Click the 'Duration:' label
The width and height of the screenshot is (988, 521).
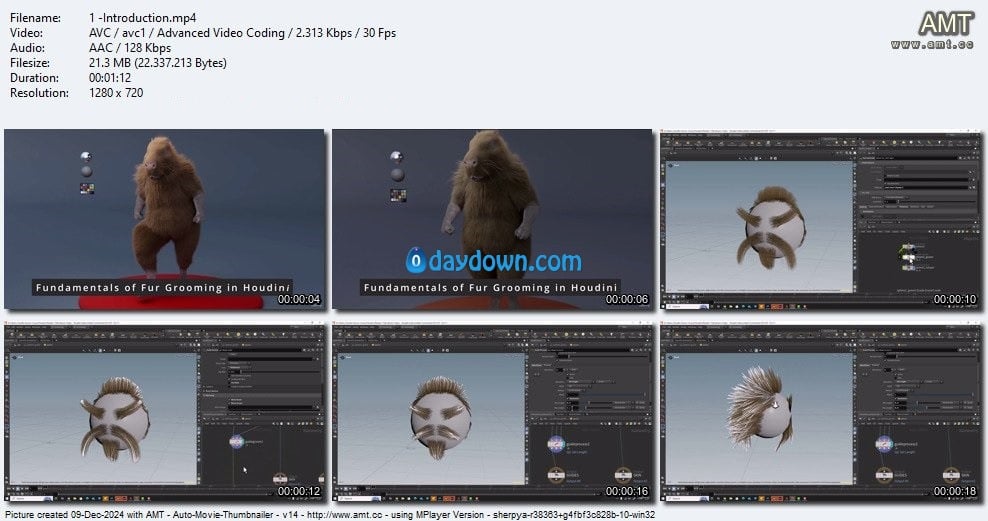pyautogui.click(x=34, y=78)
